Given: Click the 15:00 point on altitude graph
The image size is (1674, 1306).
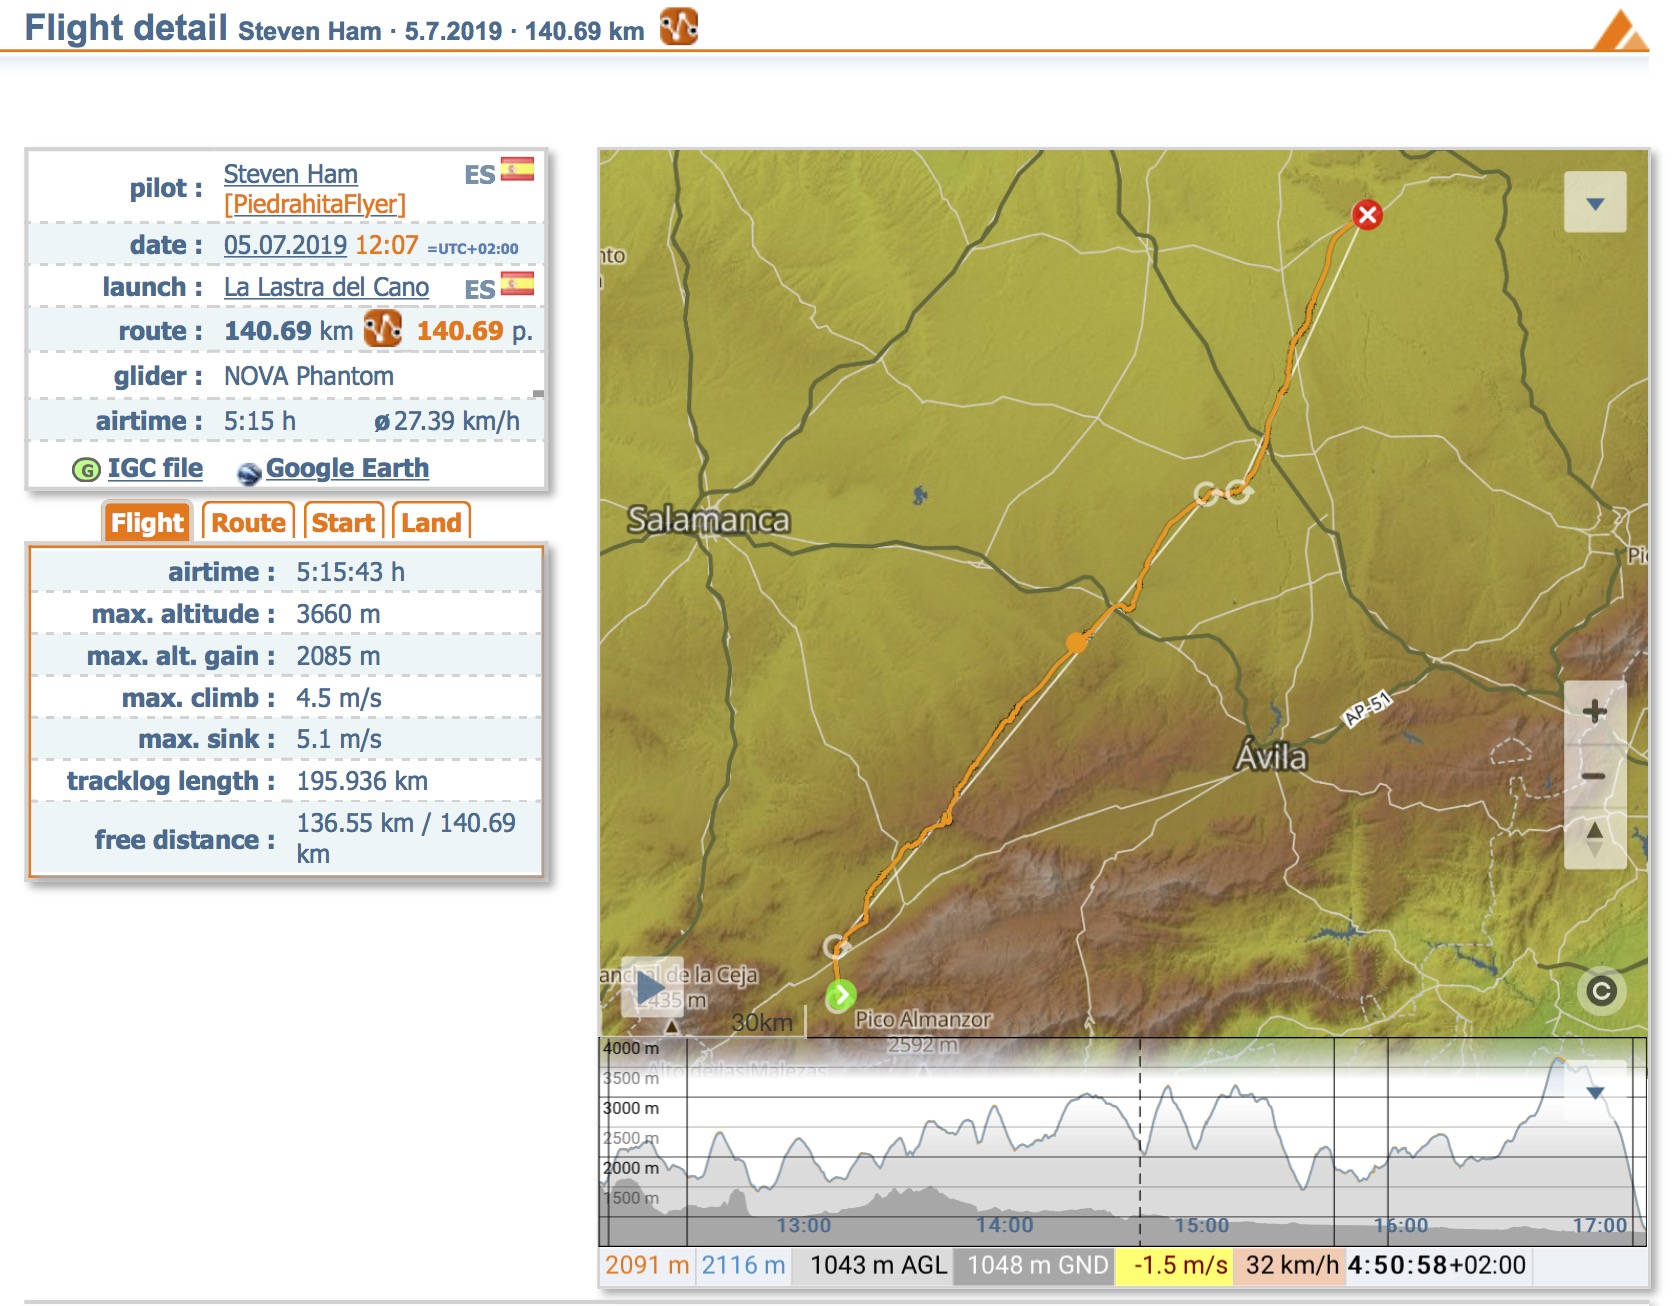Looking at the screenshot, I should [1202, 1225].
